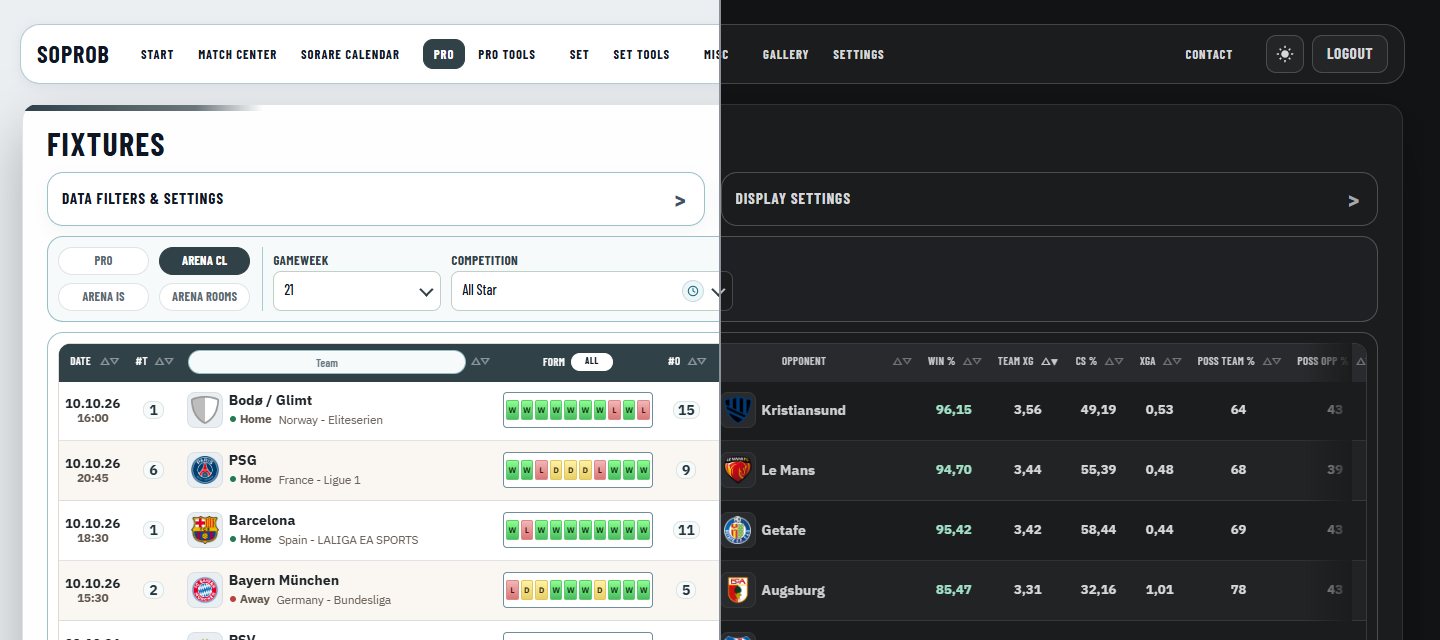Click Bodø / Glimt date 10.10.26 16:00
The image size is (1440, 640).
pyautogui.click(x=92, y=410)
